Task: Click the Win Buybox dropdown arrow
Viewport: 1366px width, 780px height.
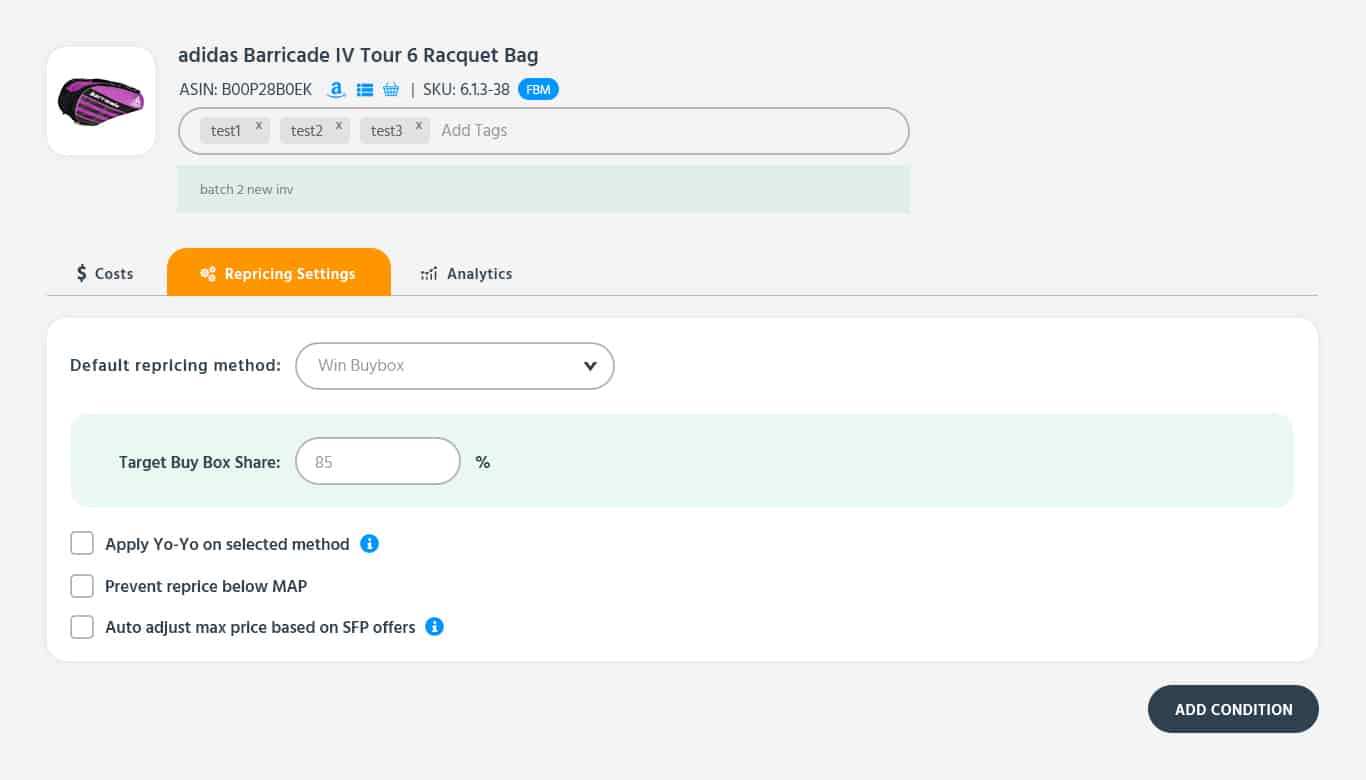Action: (x=590, y=366)
